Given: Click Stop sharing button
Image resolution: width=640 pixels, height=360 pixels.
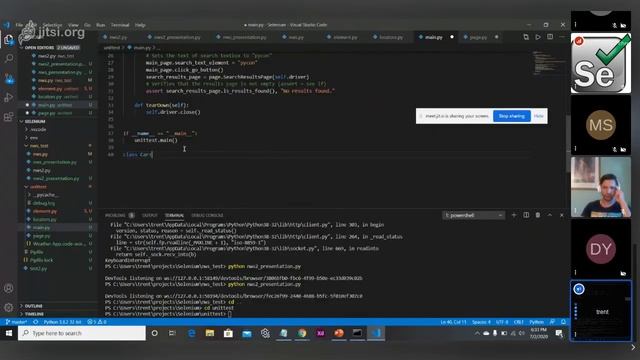Looking at the screenshot, I should [x=511, y=116].
